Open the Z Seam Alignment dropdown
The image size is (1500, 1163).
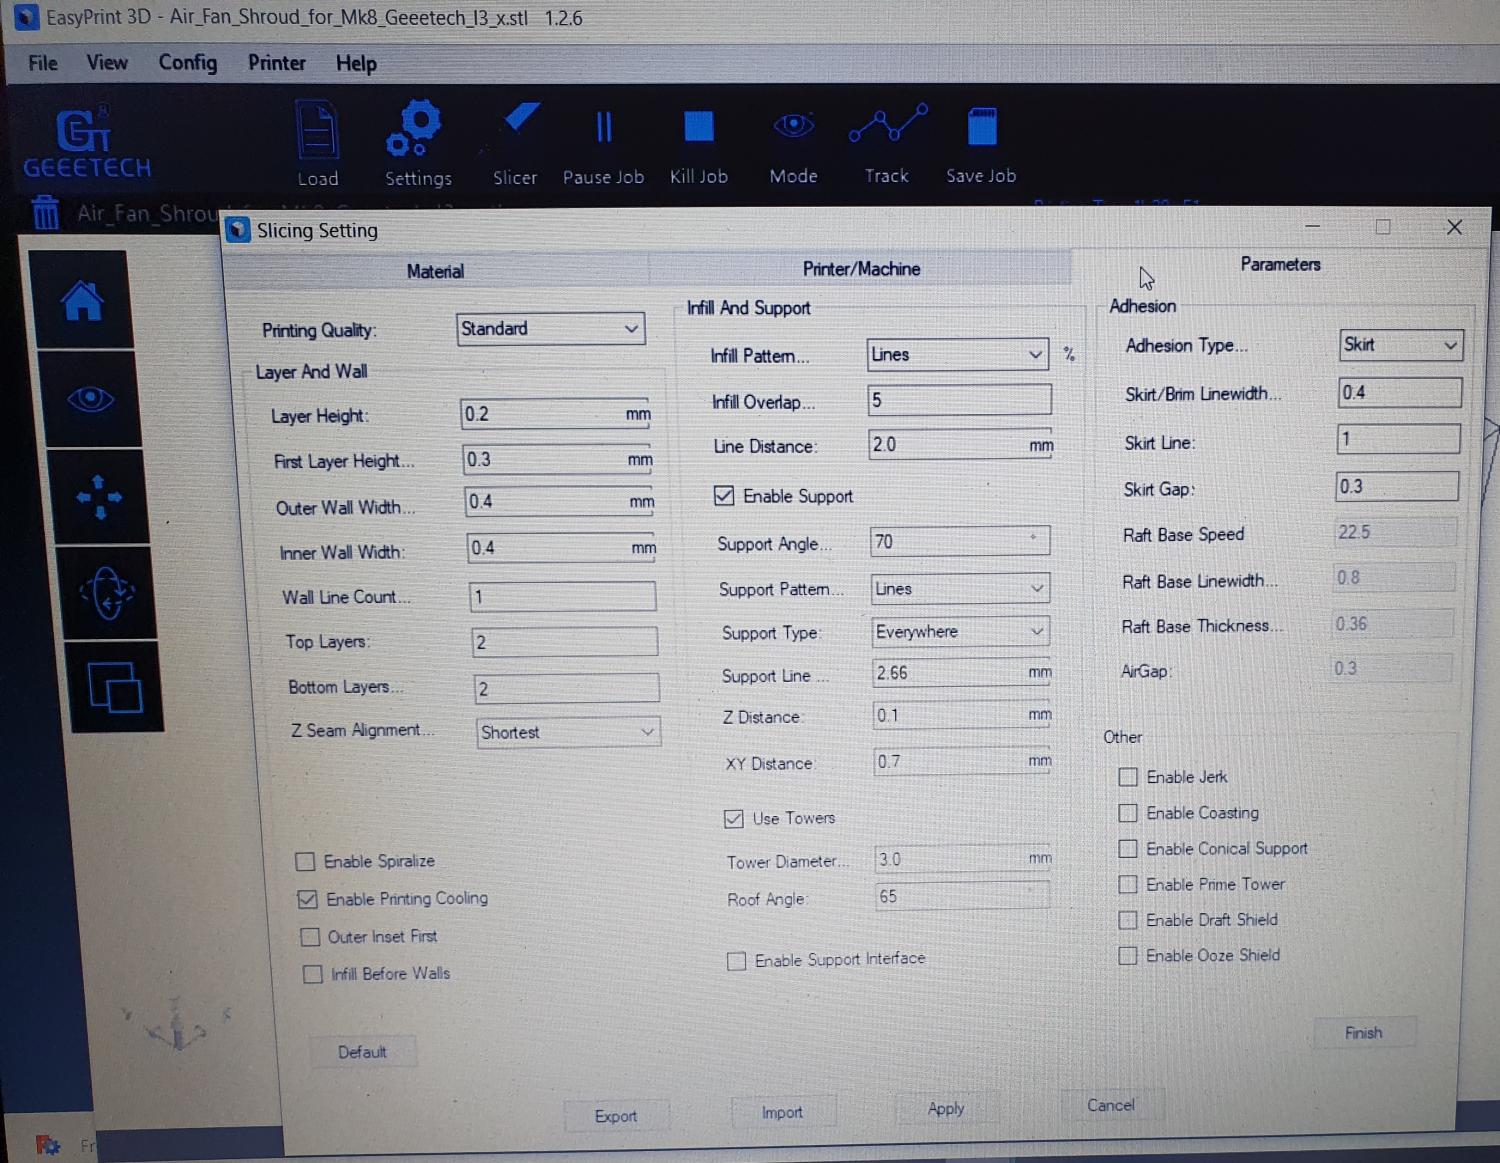click(569, 732)
